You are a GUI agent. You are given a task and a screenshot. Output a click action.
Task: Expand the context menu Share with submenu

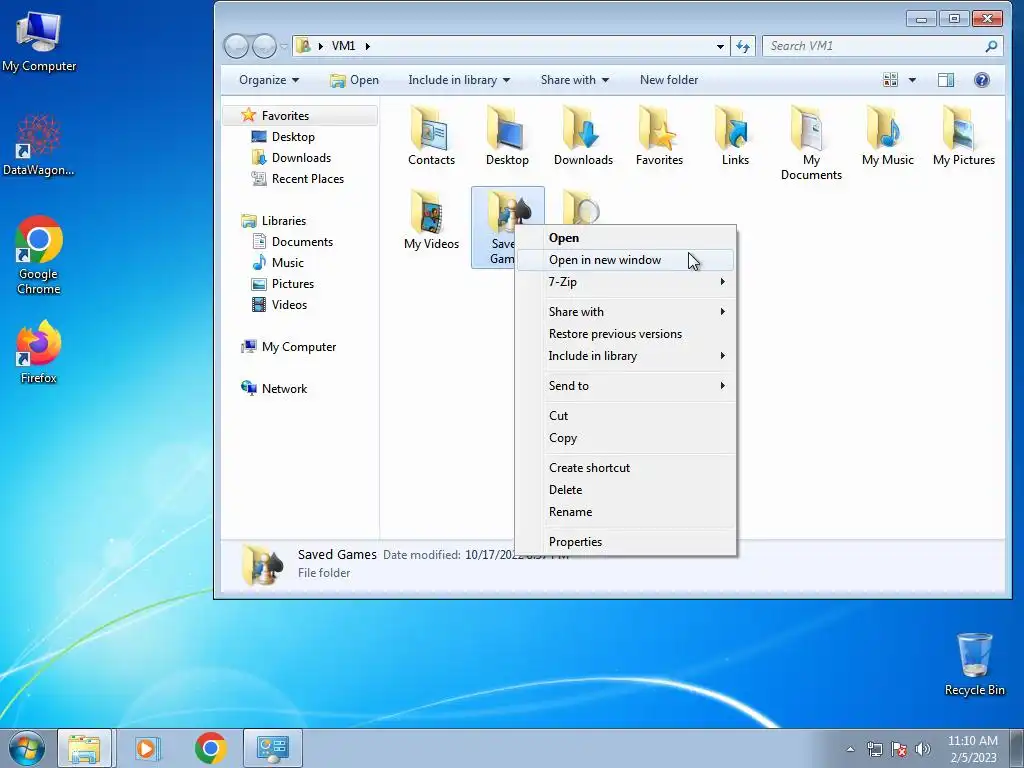click(626, 312)
